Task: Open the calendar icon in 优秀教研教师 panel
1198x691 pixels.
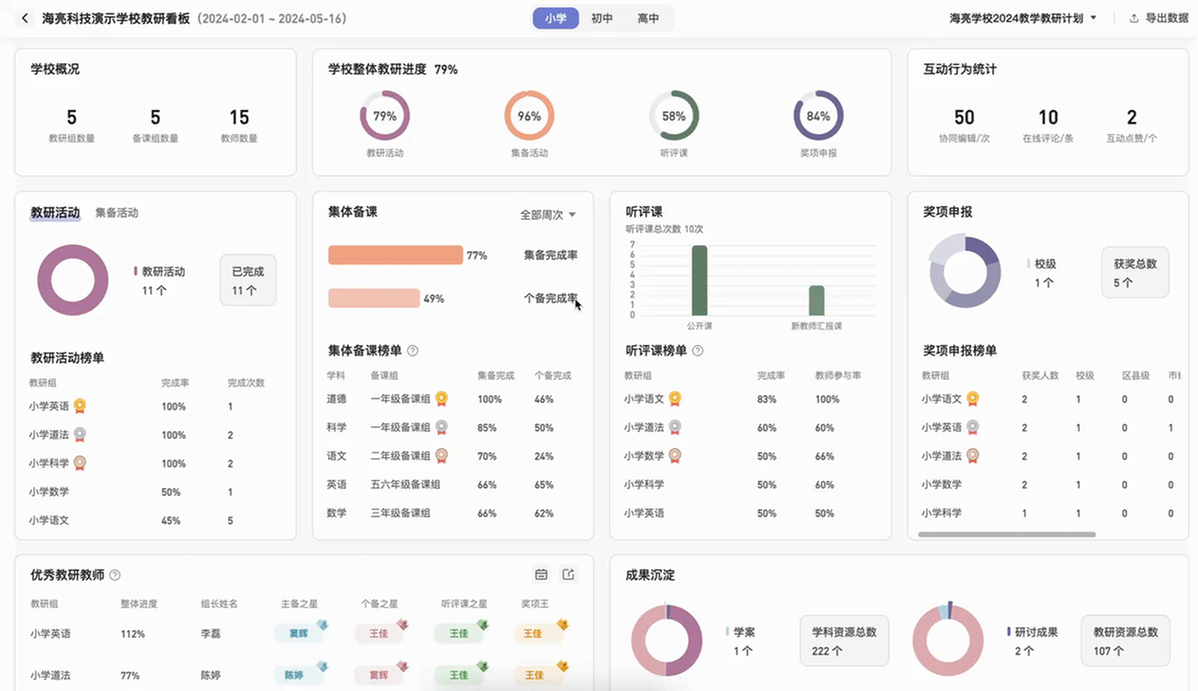Action: 541,575
